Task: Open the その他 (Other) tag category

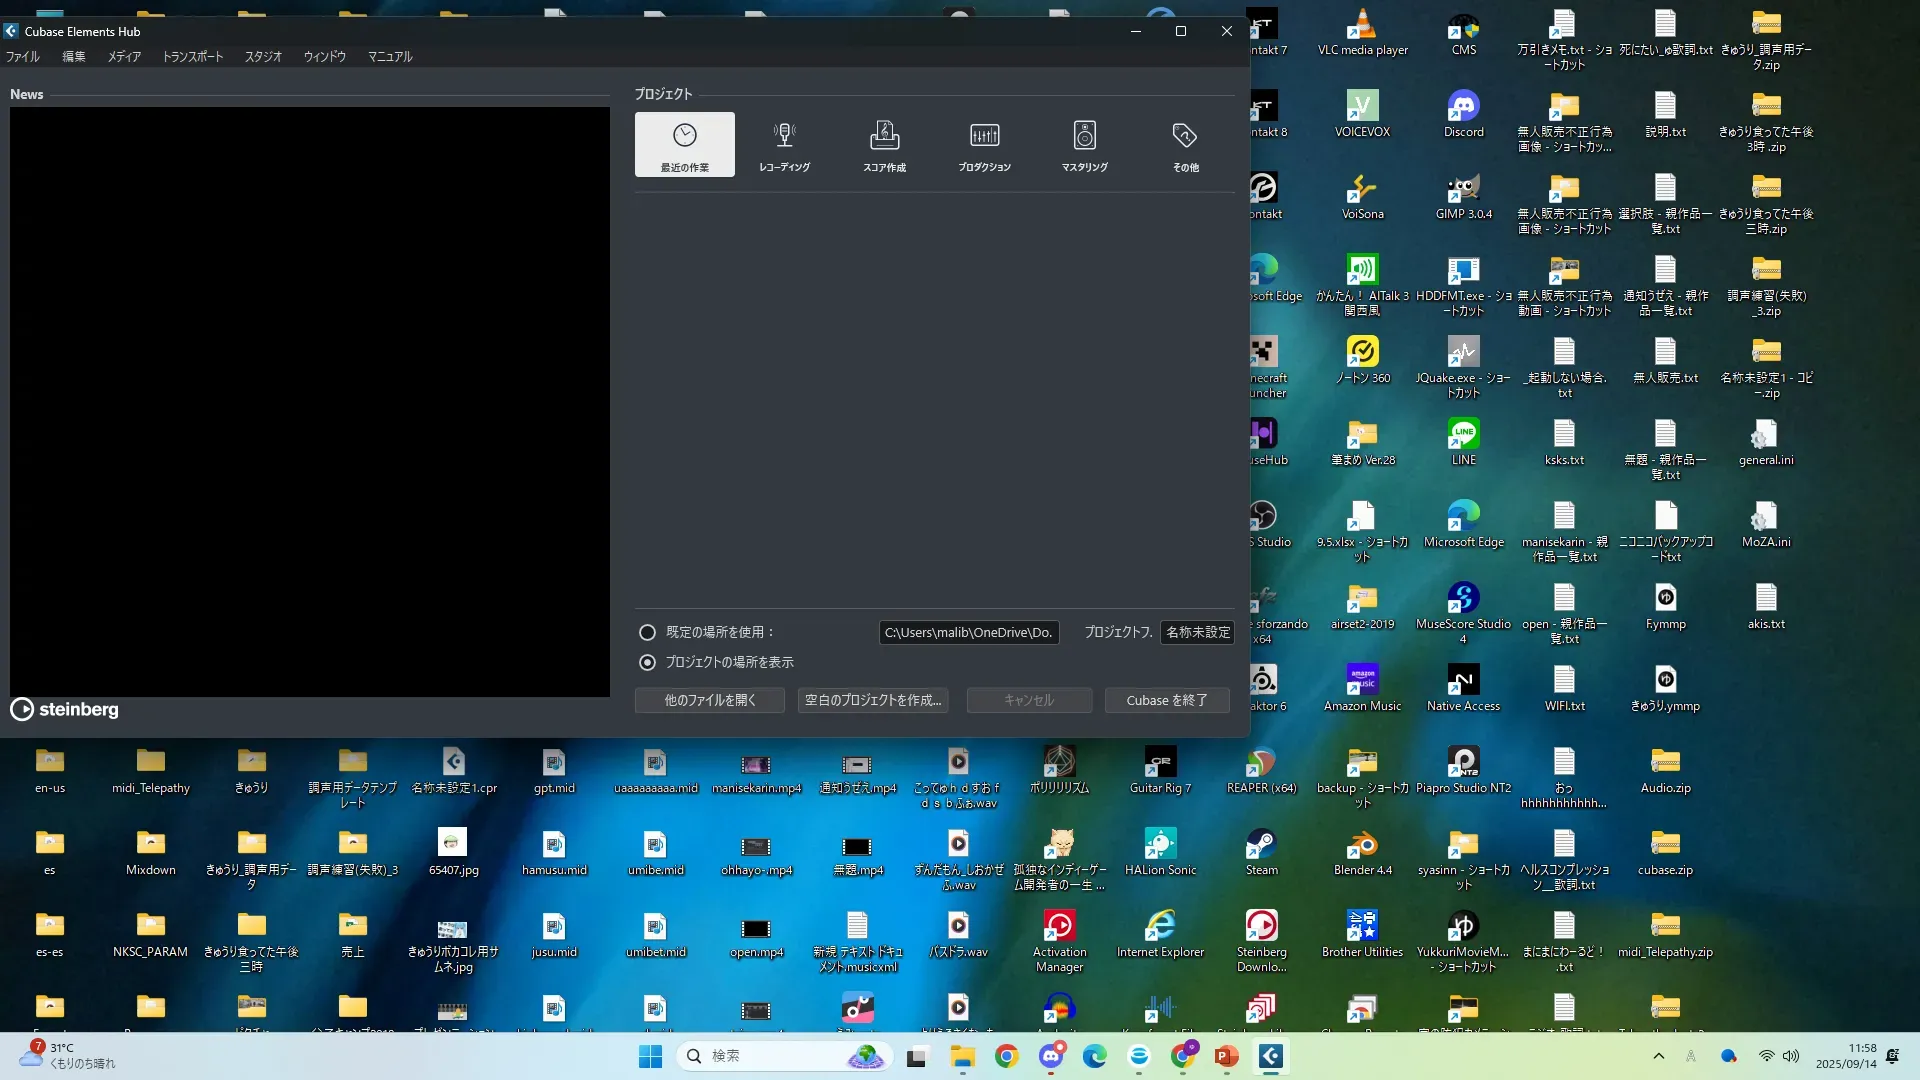Action: (1185, 145)
